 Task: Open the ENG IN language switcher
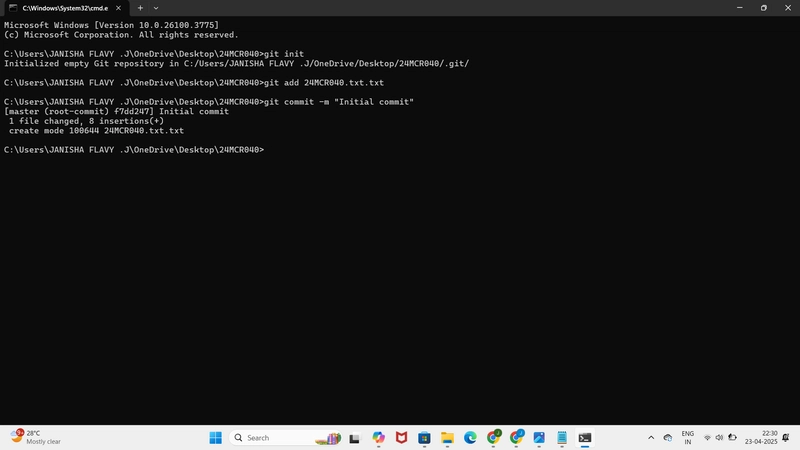[x=688, y=438]
